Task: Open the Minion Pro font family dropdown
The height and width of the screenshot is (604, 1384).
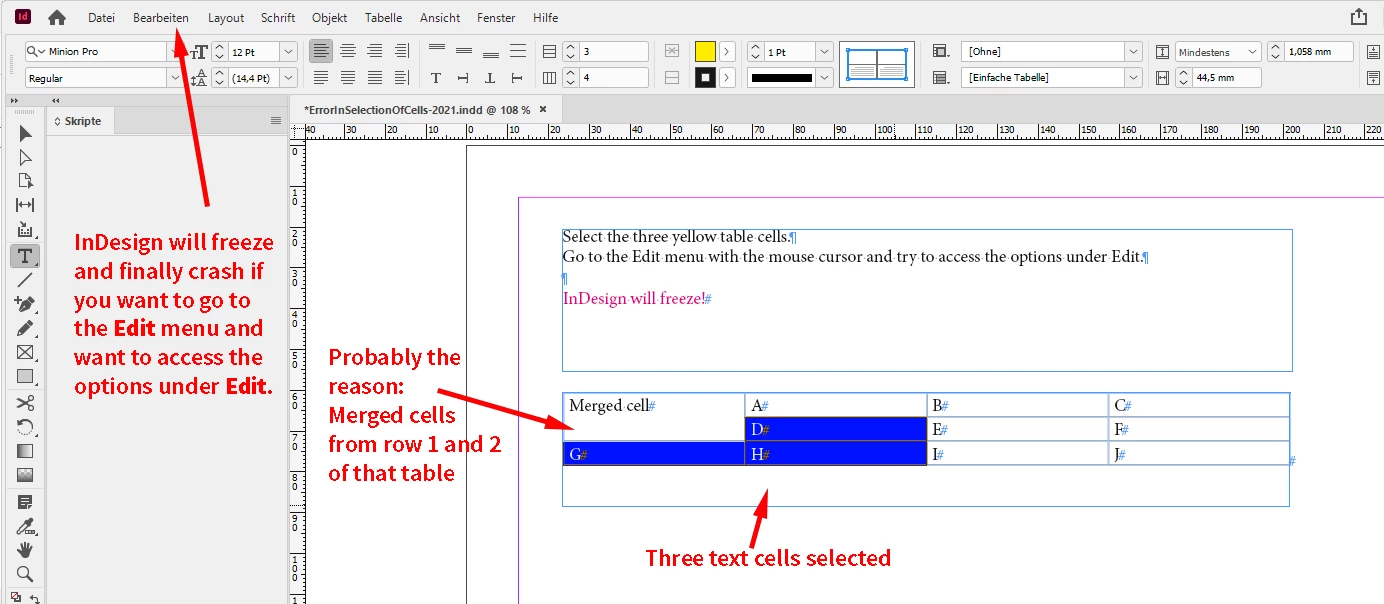Action: pyautogui.click(x=176, y=51)
